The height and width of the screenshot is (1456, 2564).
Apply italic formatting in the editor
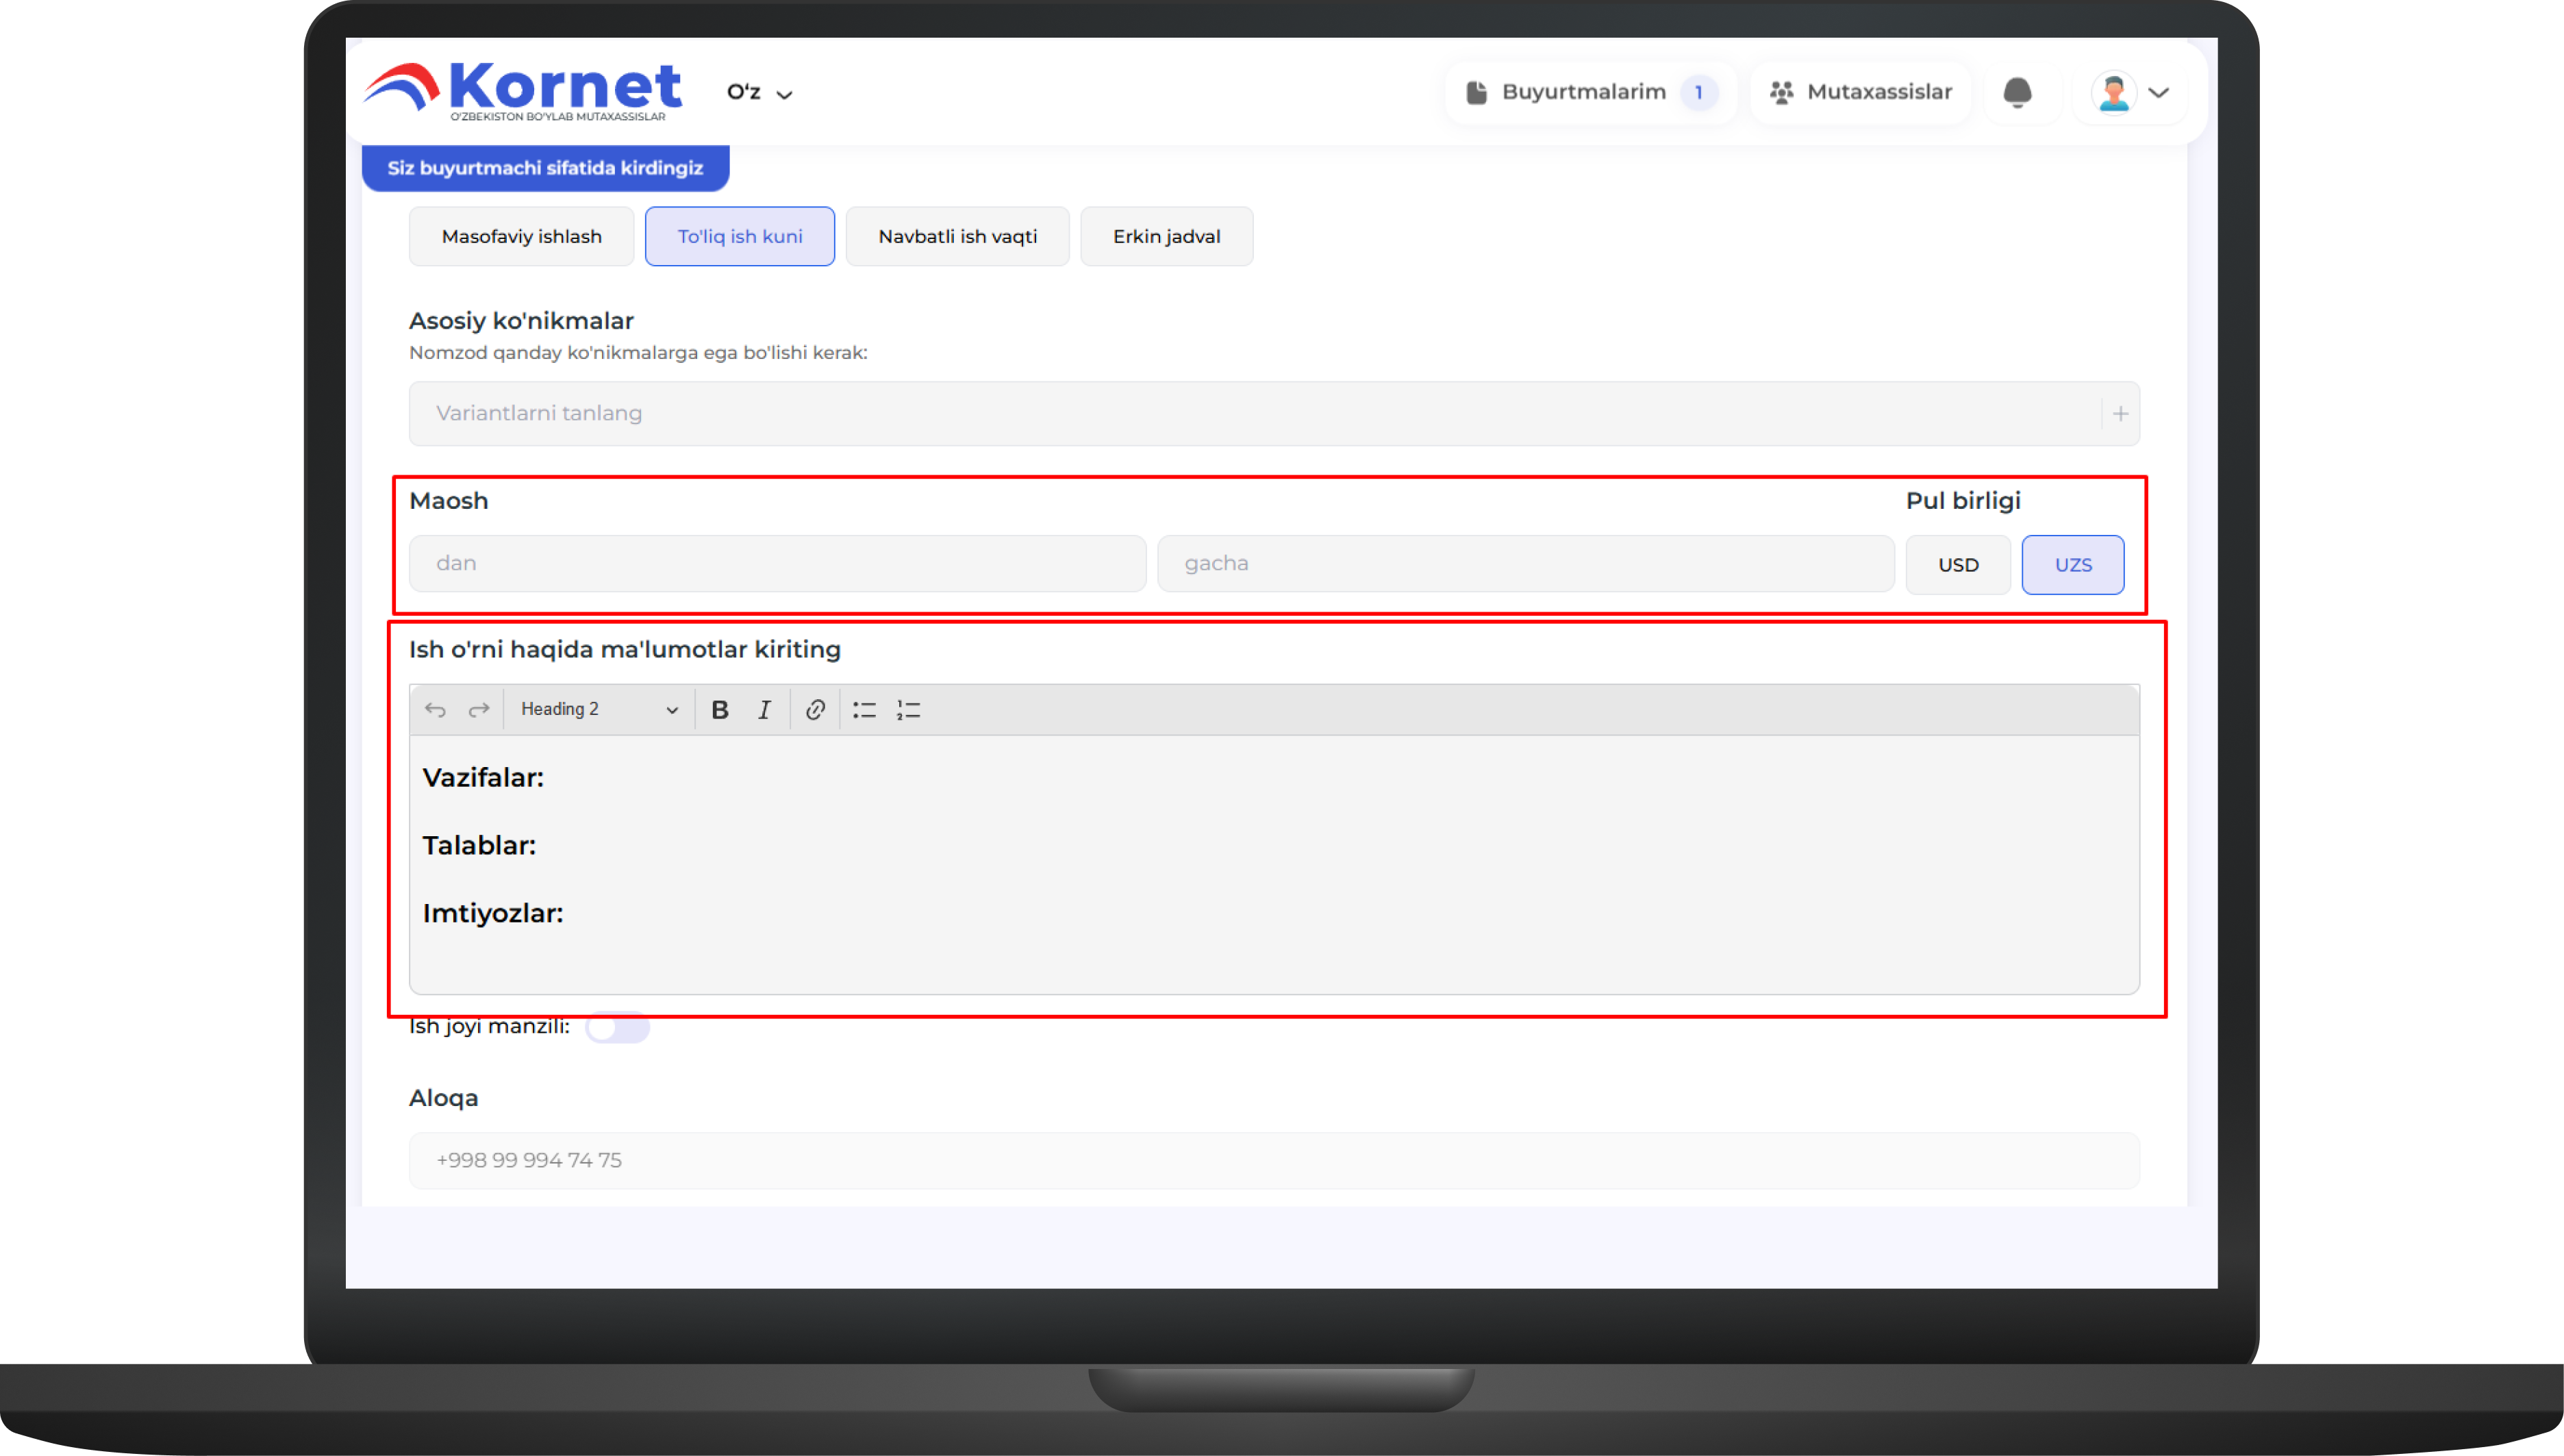(x=764, y=709)
